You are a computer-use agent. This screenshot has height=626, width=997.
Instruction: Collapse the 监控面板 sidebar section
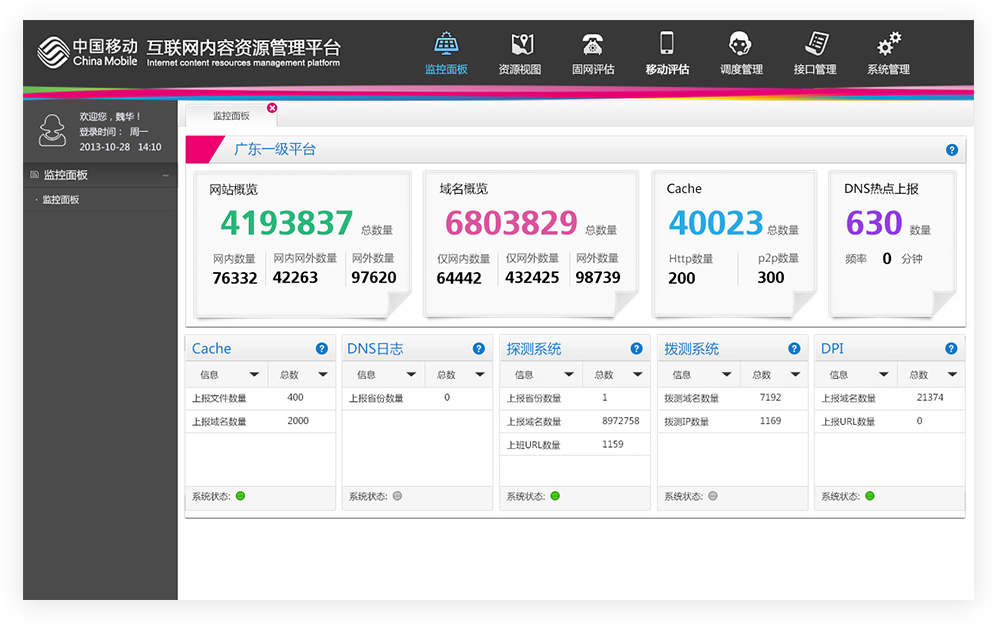(166, 175)
